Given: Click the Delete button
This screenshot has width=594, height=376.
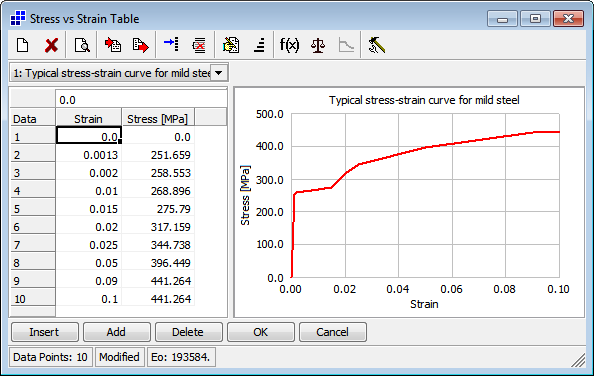Looking at the screenshot, I should click(x=188, y=332).
